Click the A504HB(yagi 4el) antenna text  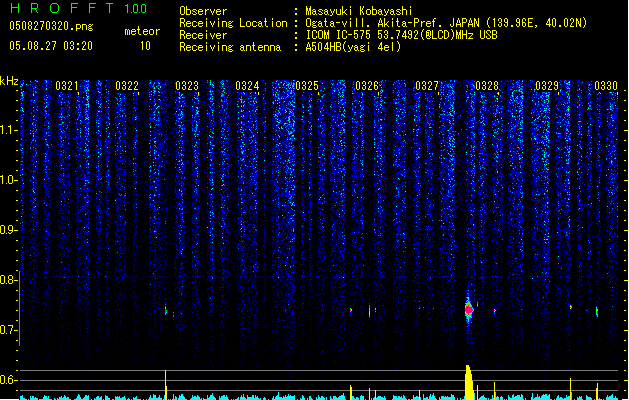[353, 47]
